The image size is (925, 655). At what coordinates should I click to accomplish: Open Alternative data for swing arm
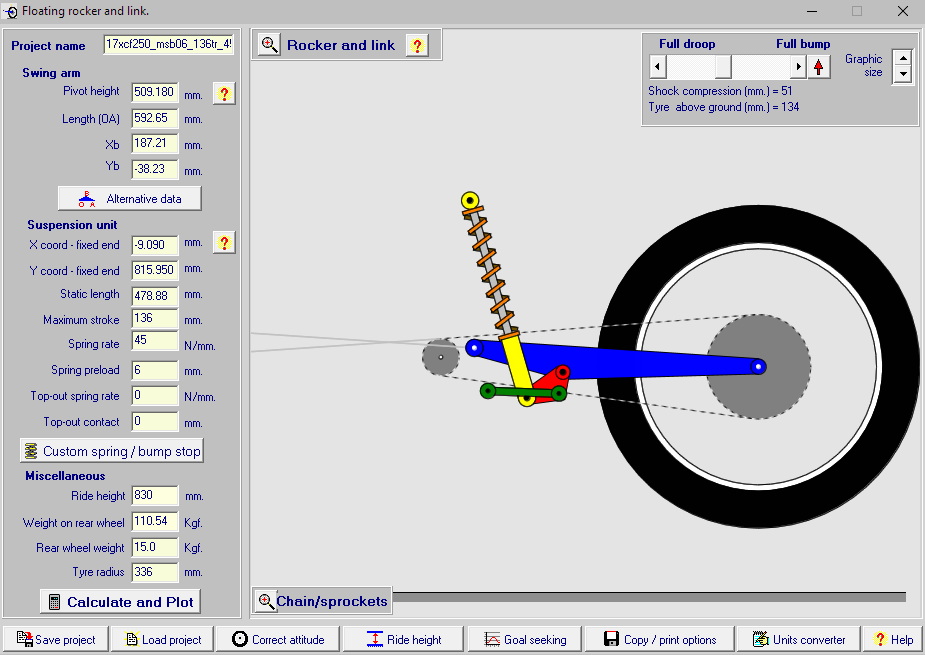[x=130, y=198]
